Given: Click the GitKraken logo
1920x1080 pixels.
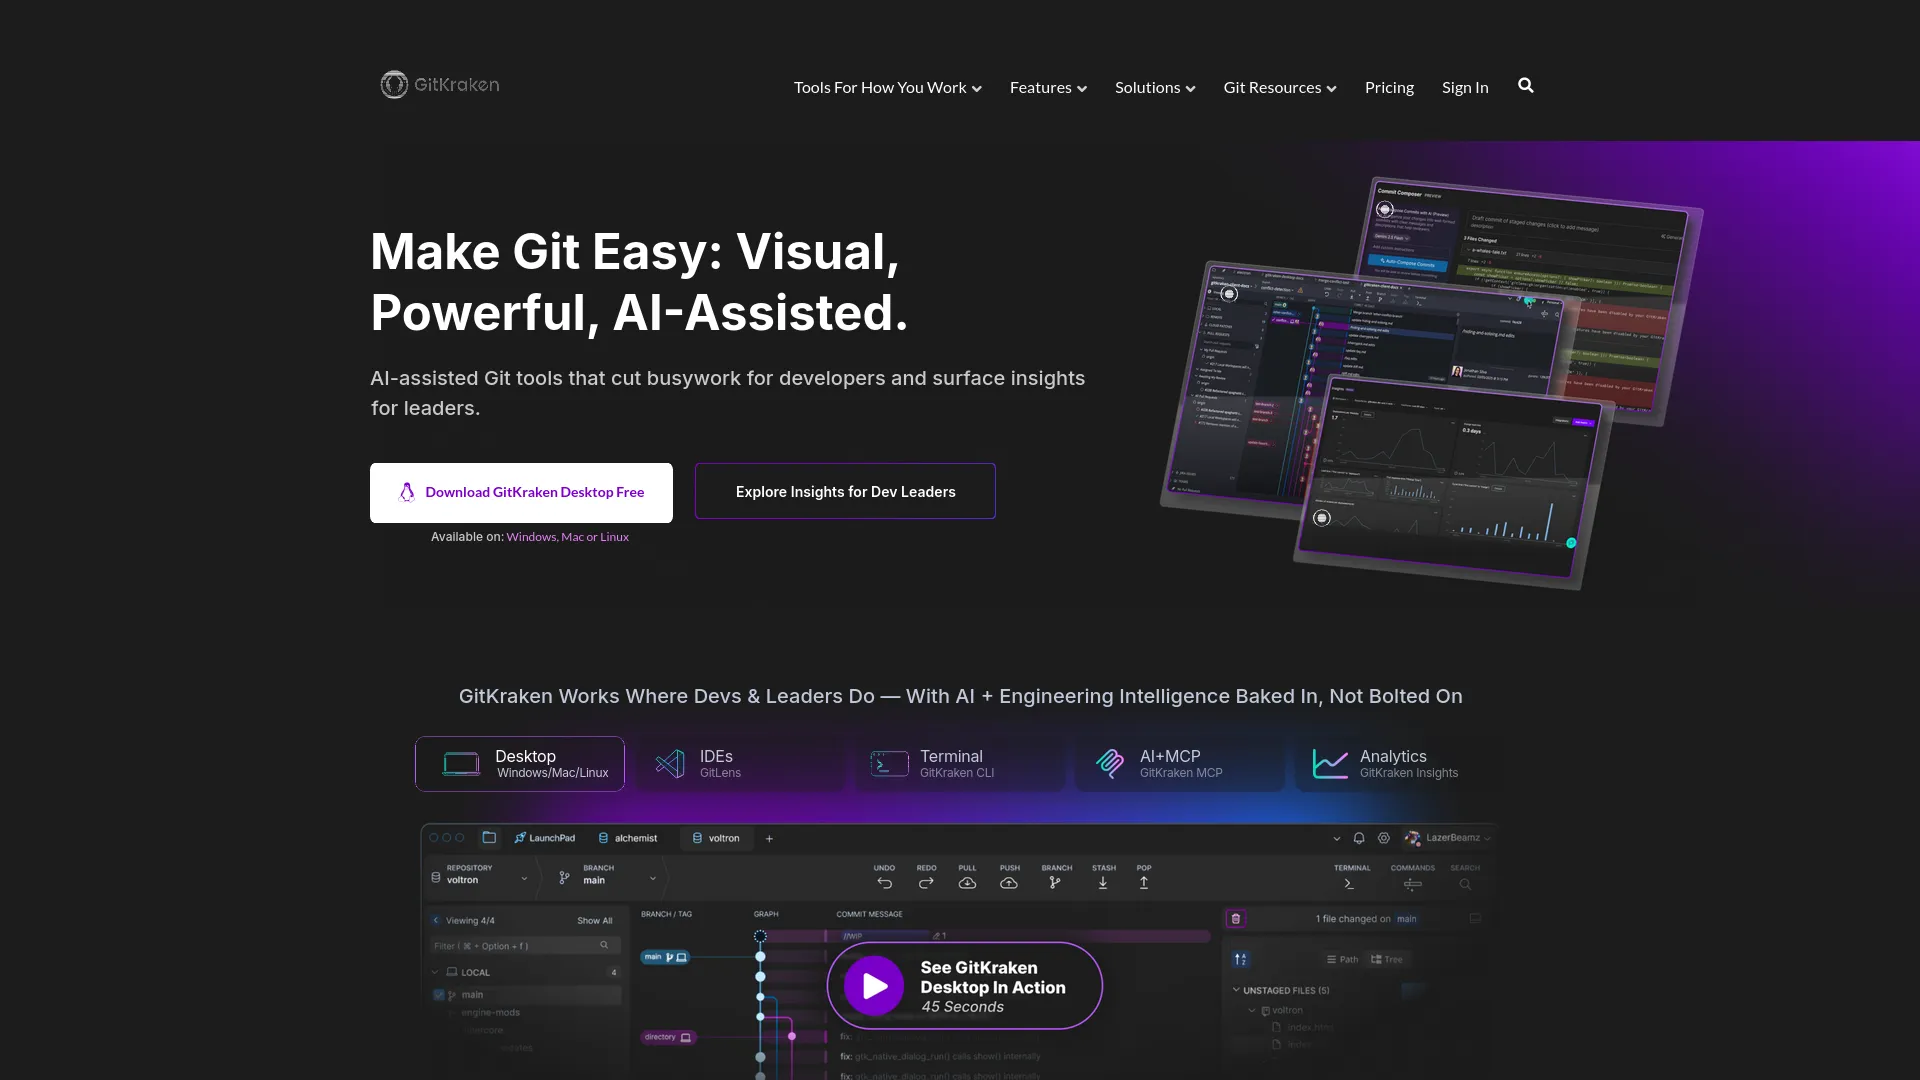Looking at the screenshot, I should (x=439, y=85).
